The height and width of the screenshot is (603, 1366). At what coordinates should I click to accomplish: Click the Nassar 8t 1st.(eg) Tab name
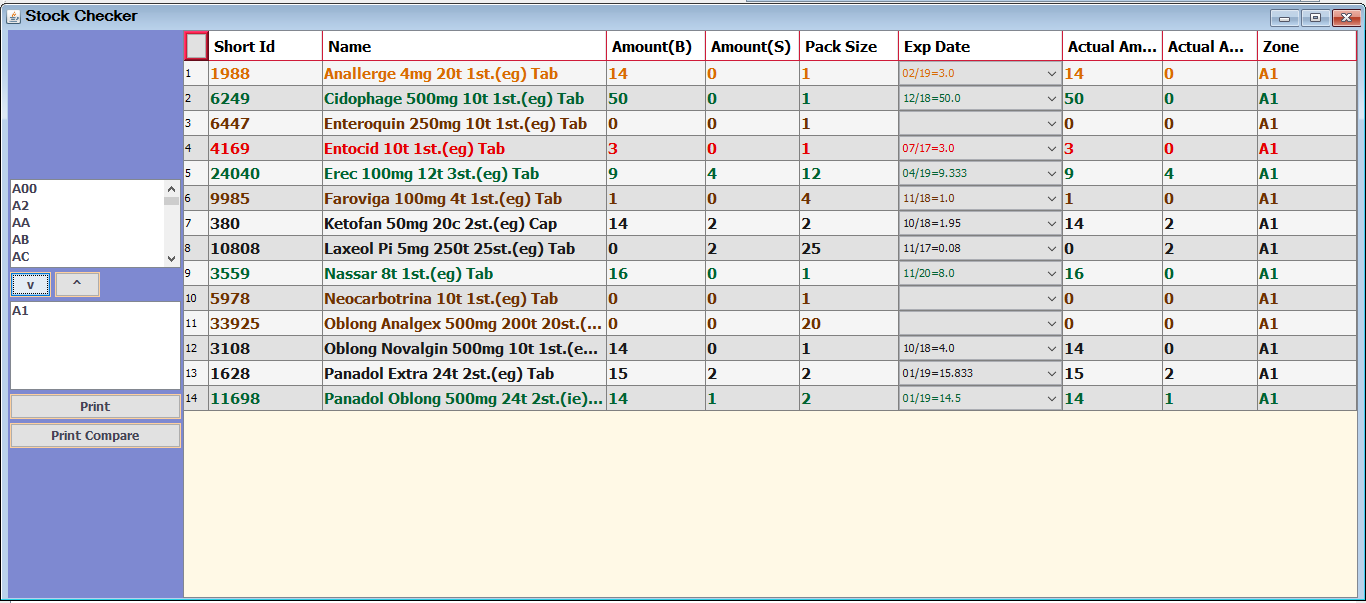(408, 274)
